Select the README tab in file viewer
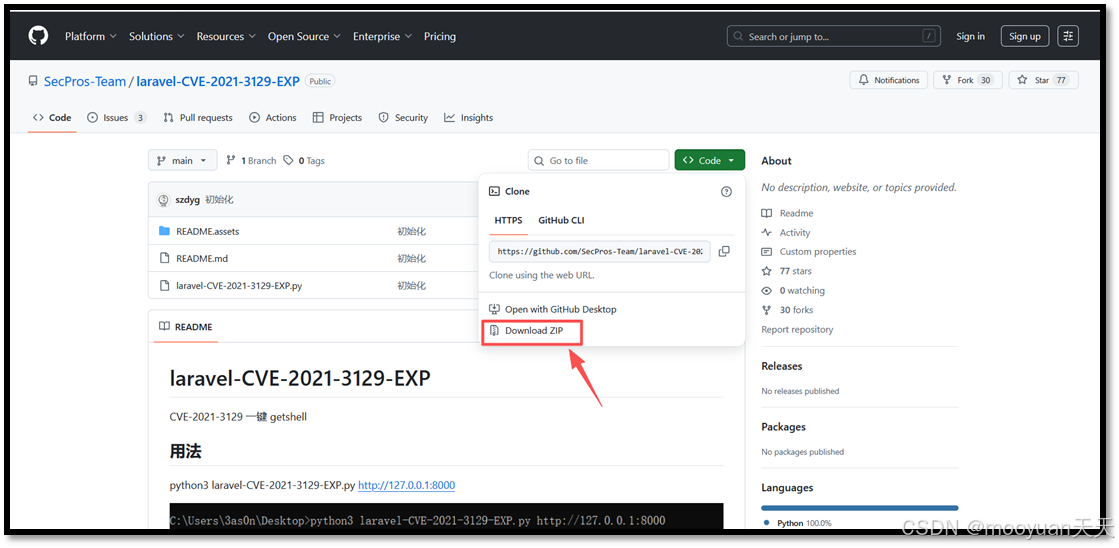The height and width of the screenshot is (548, 1119). point(186,327)
